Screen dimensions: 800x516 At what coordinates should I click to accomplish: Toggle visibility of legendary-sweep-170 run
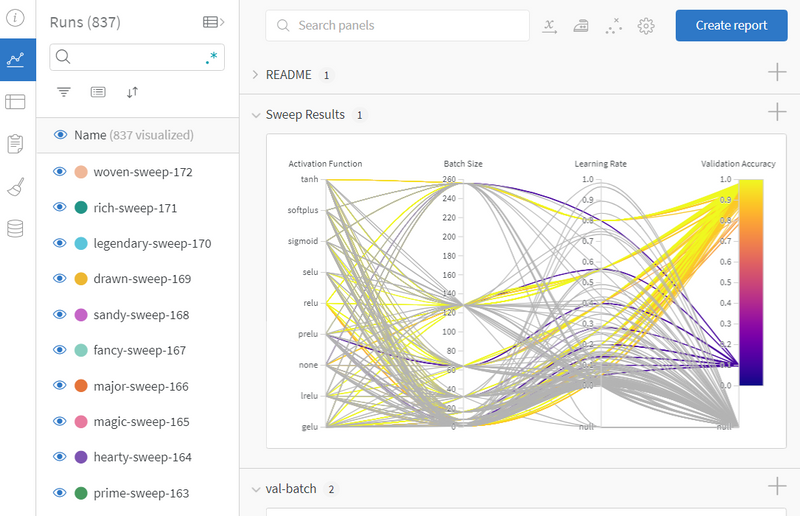point(59,243)
